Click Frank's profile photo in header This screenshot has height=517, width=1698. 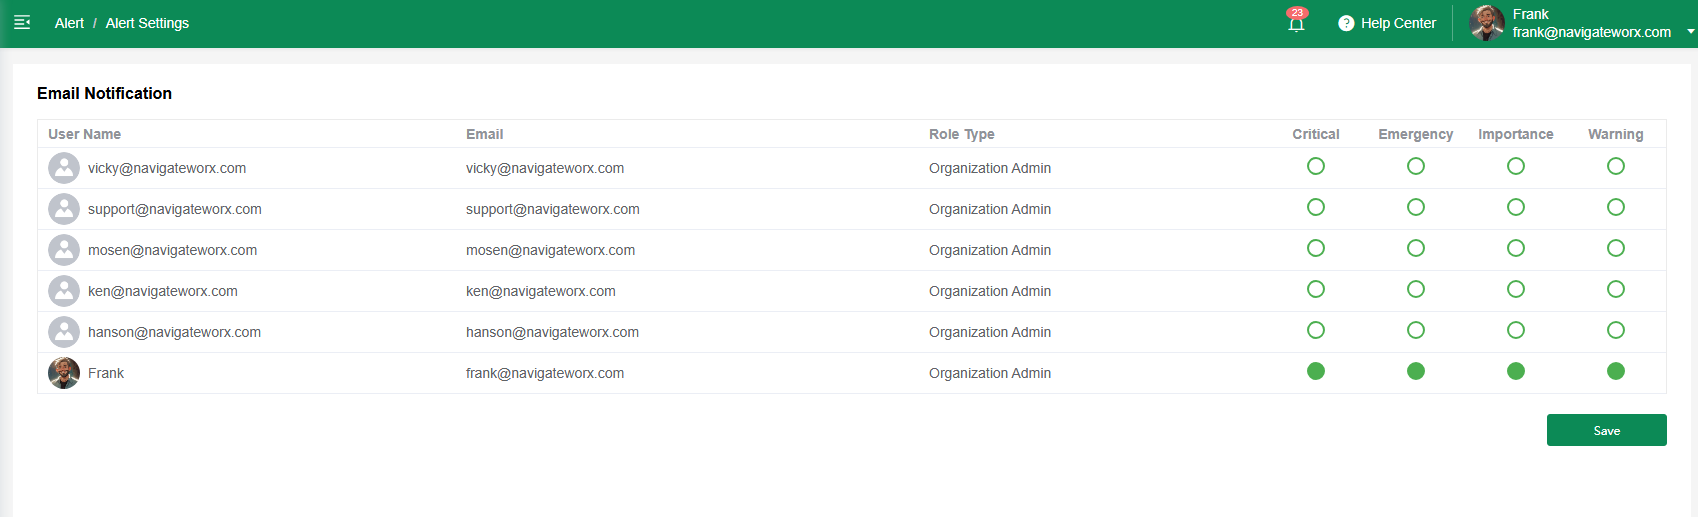tap(1487, 23)
